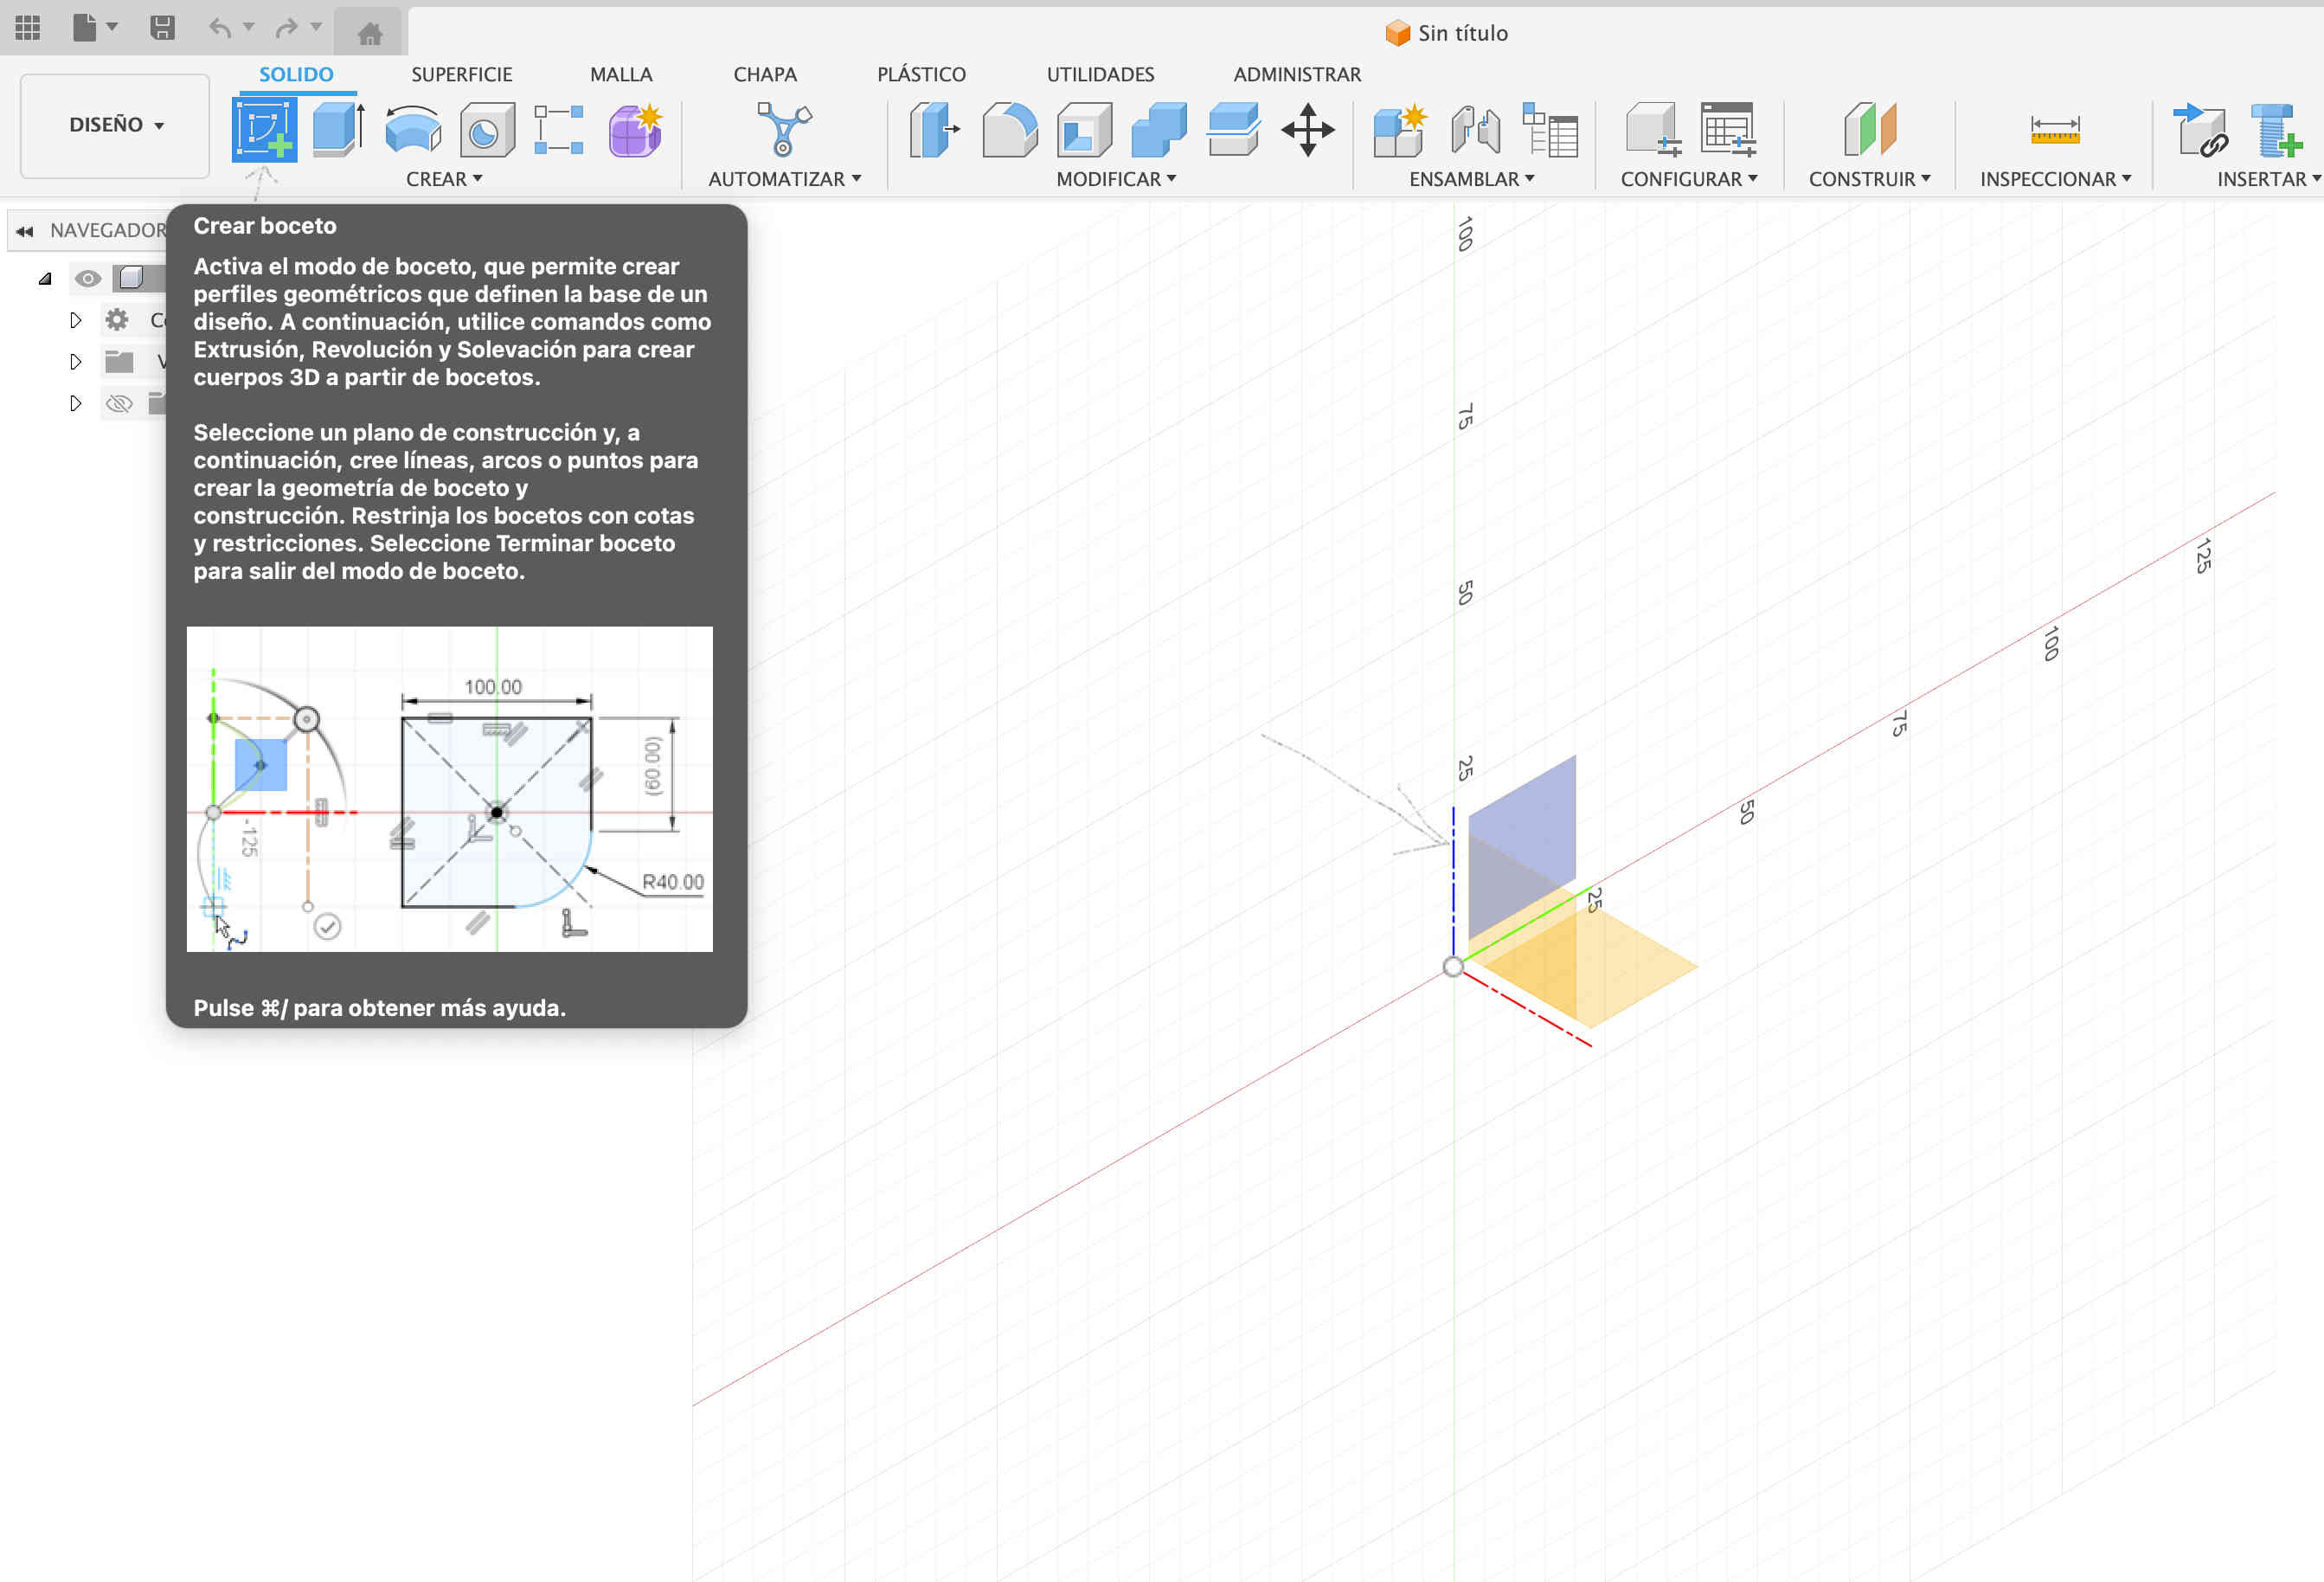Select the Move/Copy arrows icon

click(1307, 130)
